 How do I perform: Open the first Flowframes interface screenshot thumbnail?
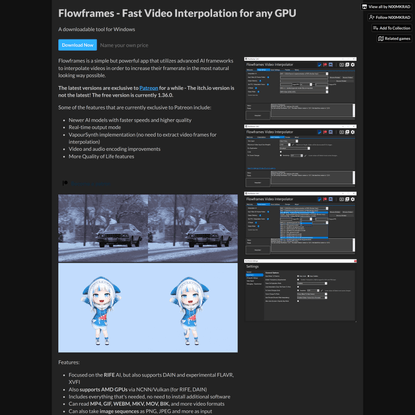click(x=300, y=88)
